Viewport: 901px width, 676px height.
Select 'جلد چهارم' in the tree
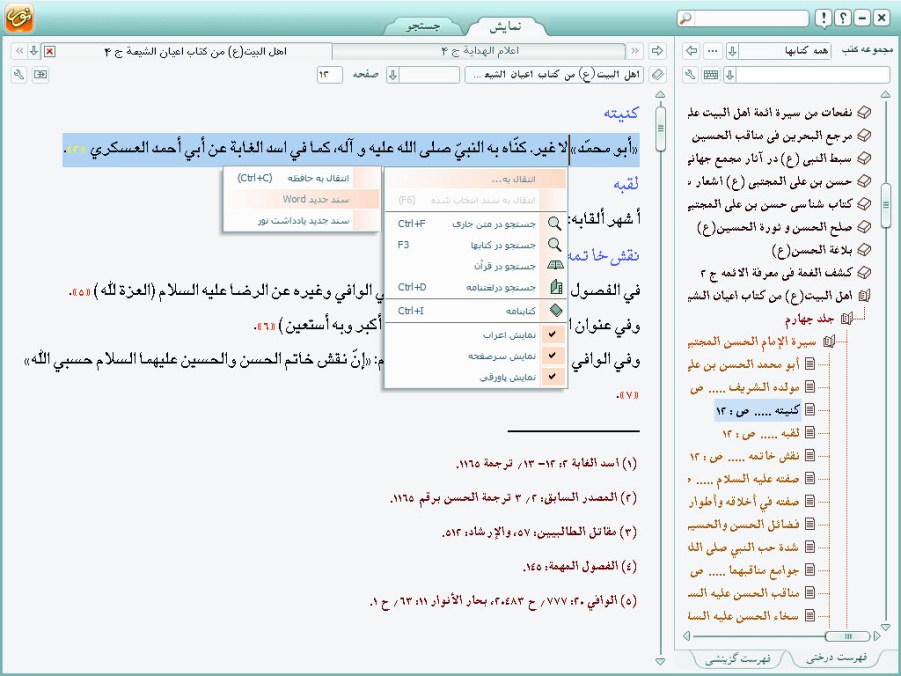(810, 319)
